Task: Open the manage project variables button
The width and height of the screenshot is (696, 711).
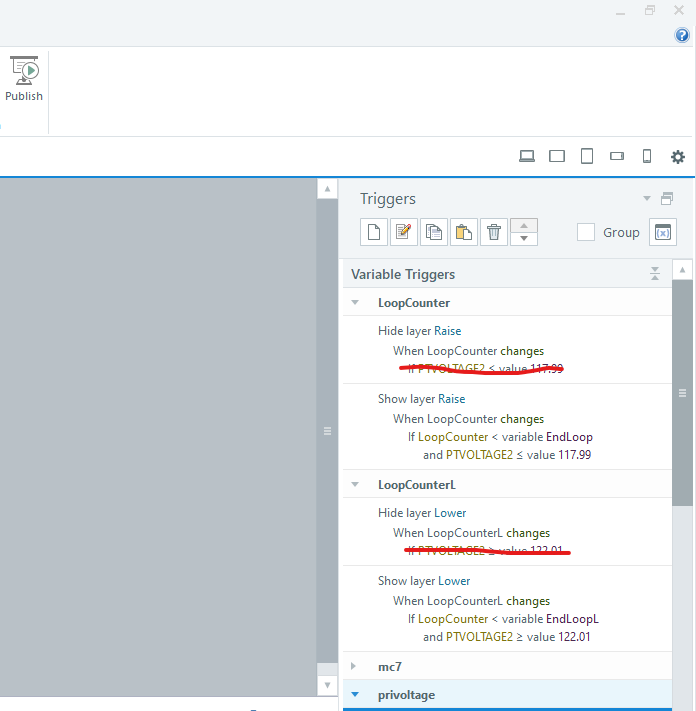Action: [662, 232]
